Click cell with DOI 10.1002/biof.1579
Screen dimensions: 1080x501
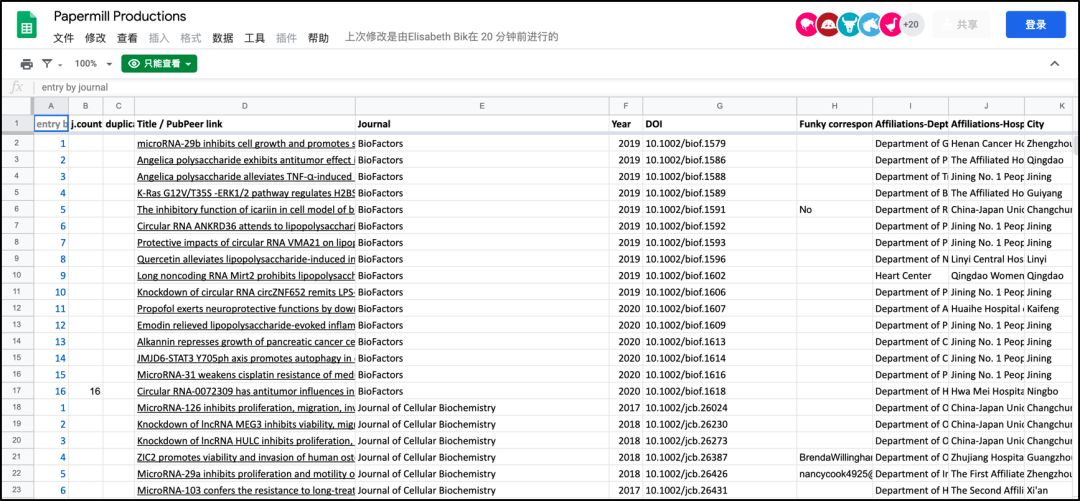[x=720, y=144]
